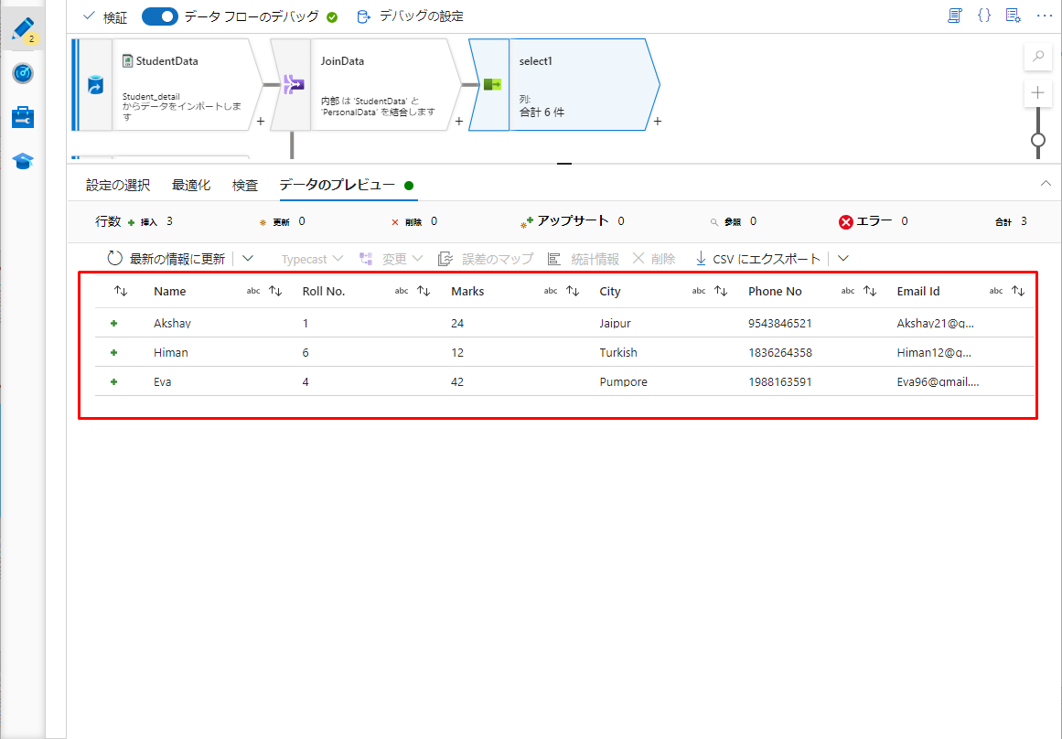Click CSV にエクスポート
This screenshot has height=739, width=1062.
758,259
